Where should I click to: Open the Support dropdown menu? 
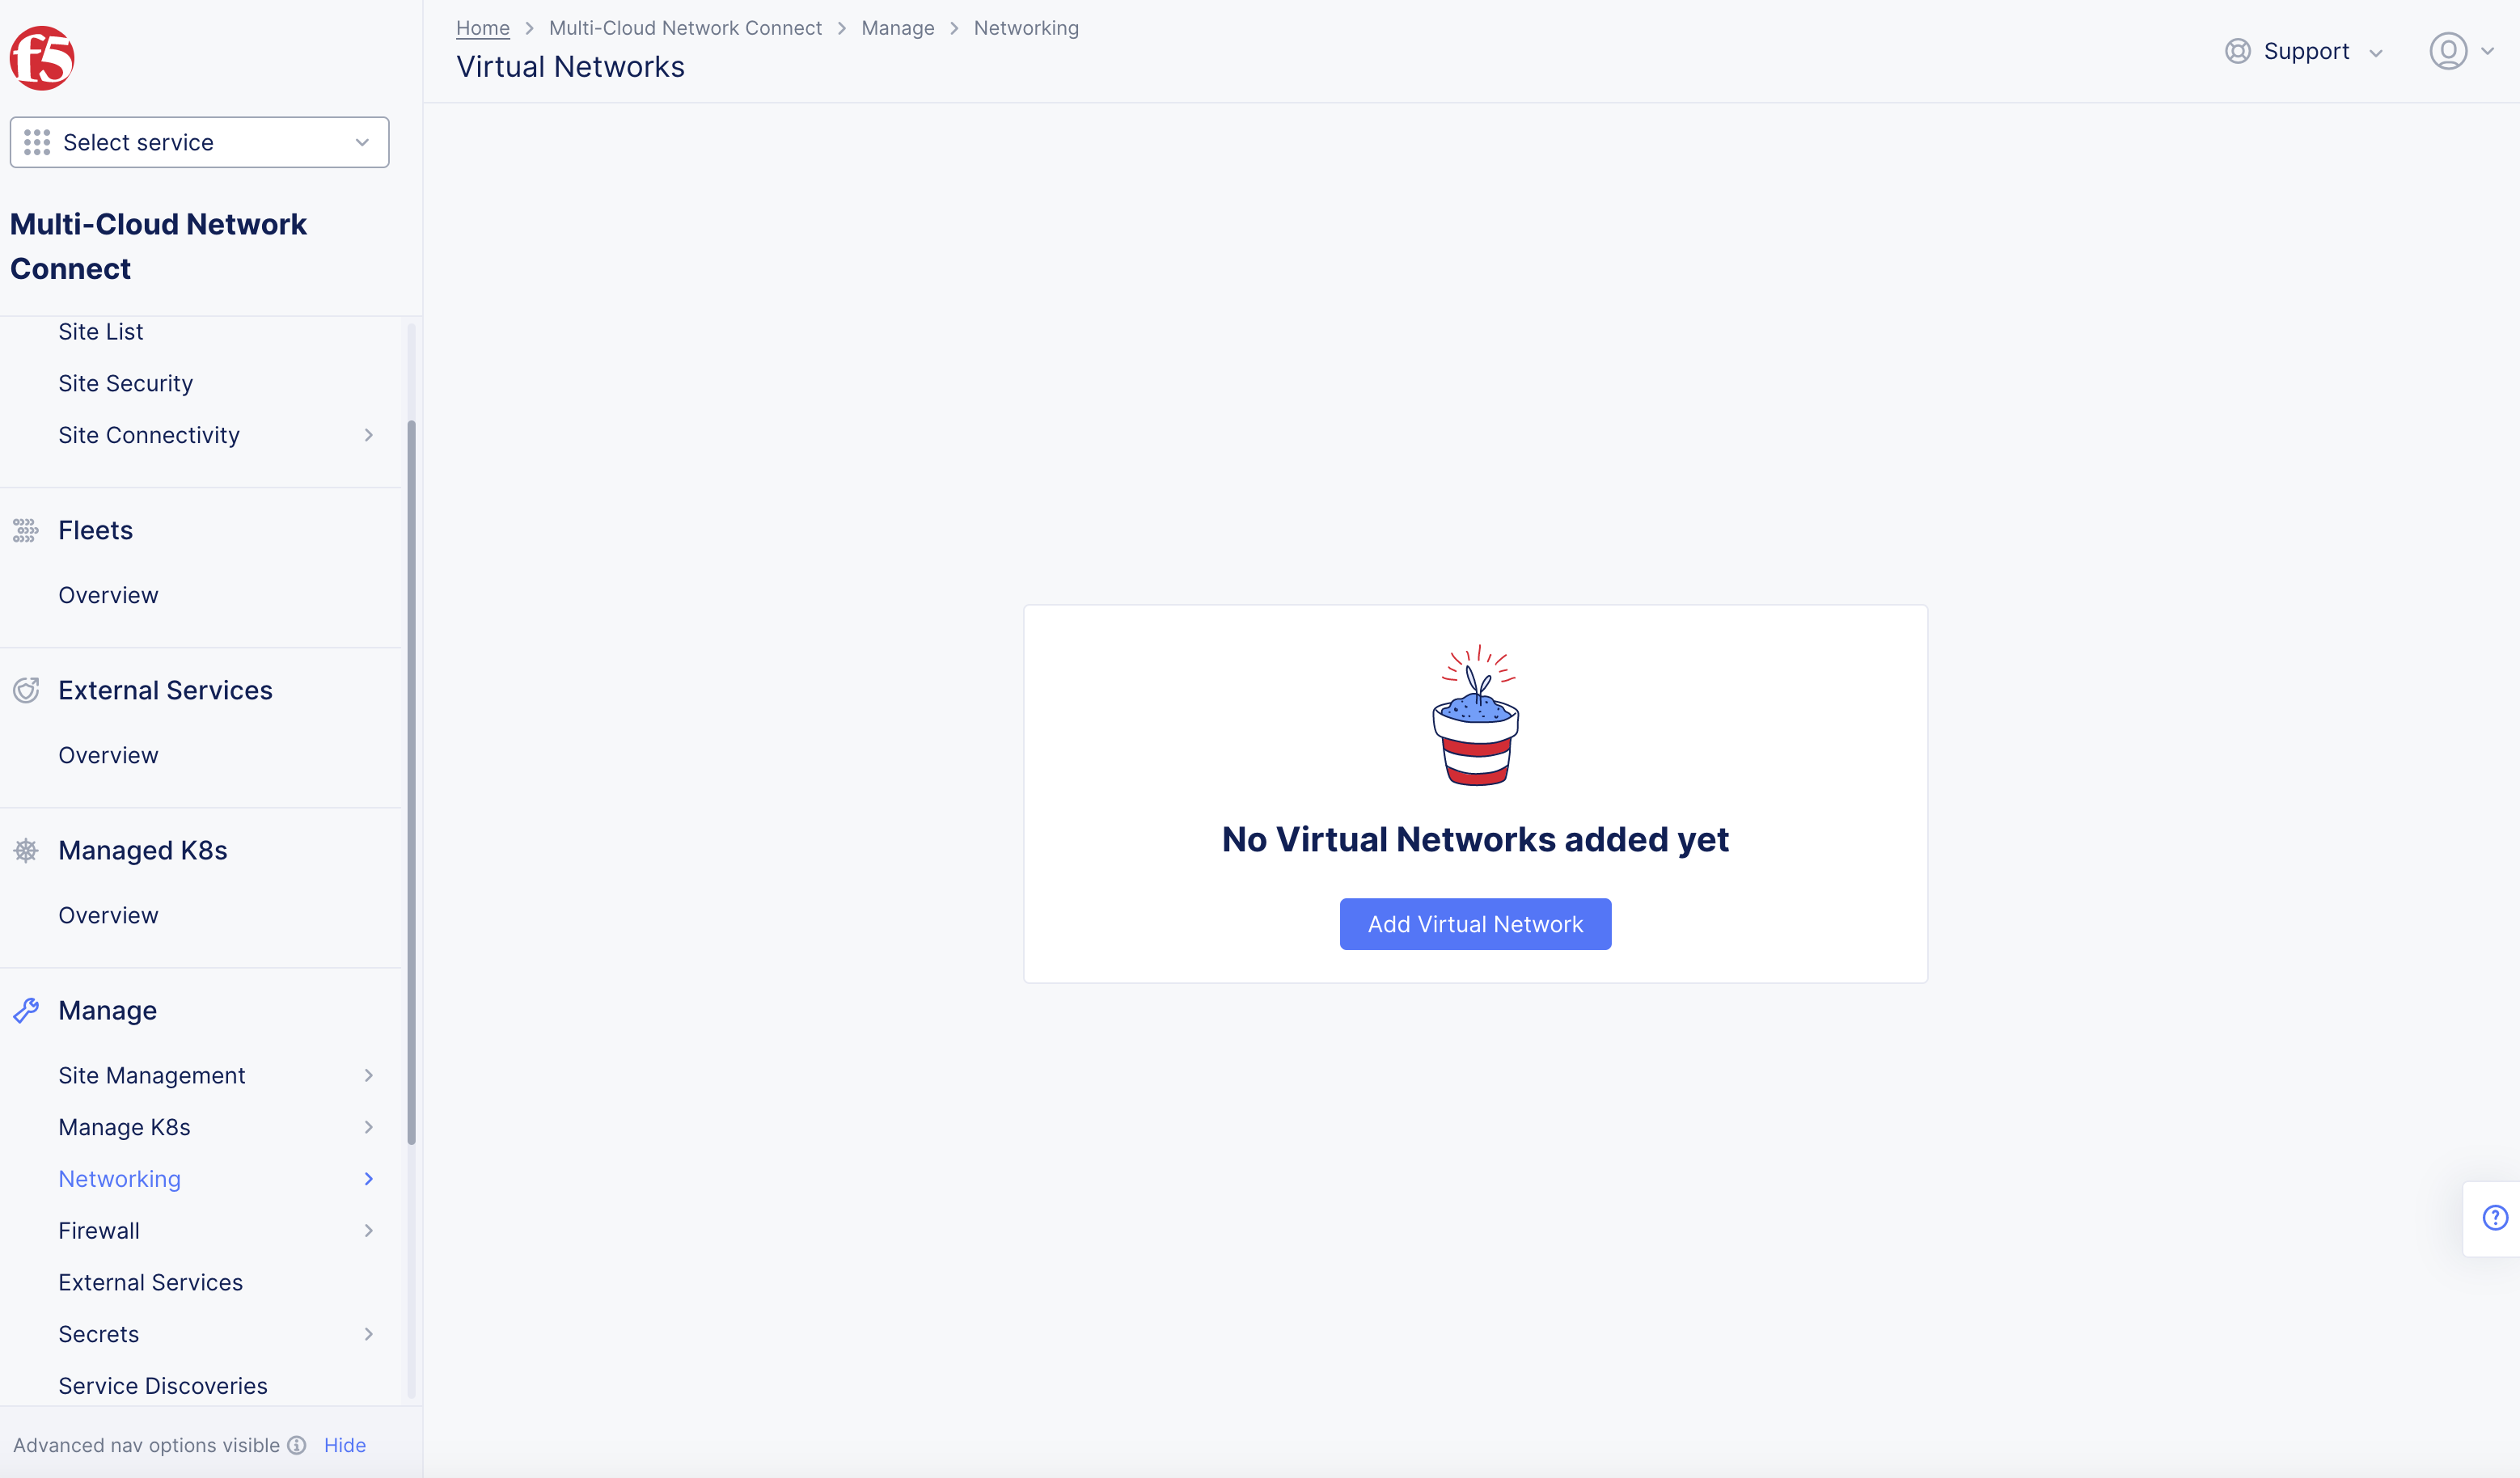coord(2305,51)
